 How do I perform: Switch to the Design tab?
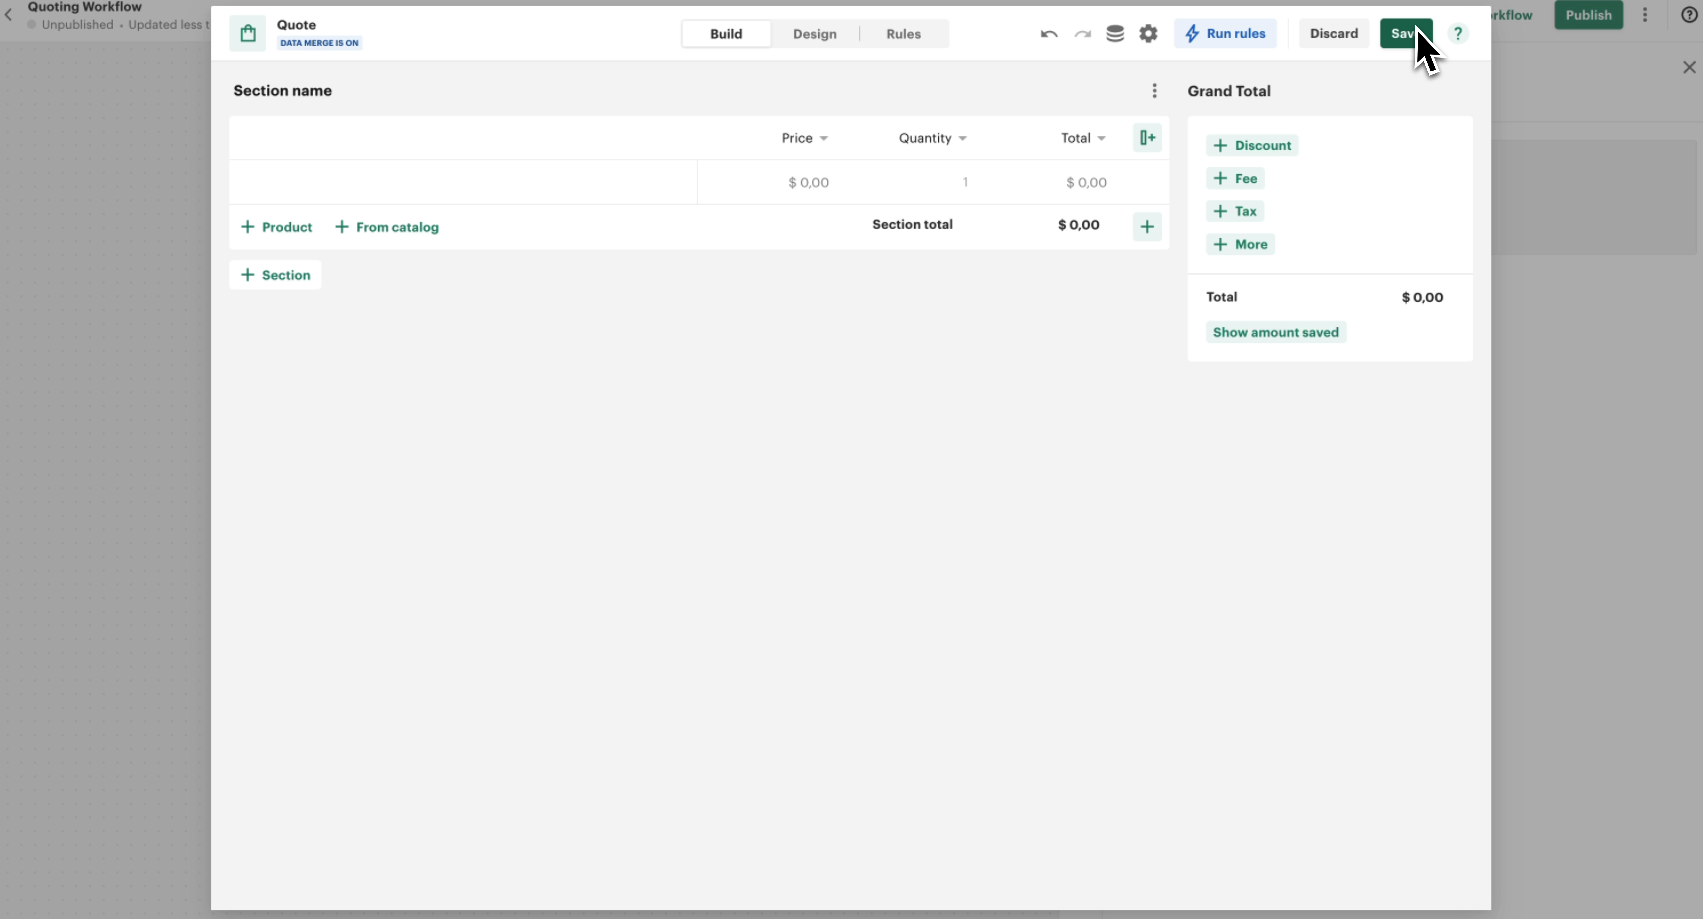(814, 34)
